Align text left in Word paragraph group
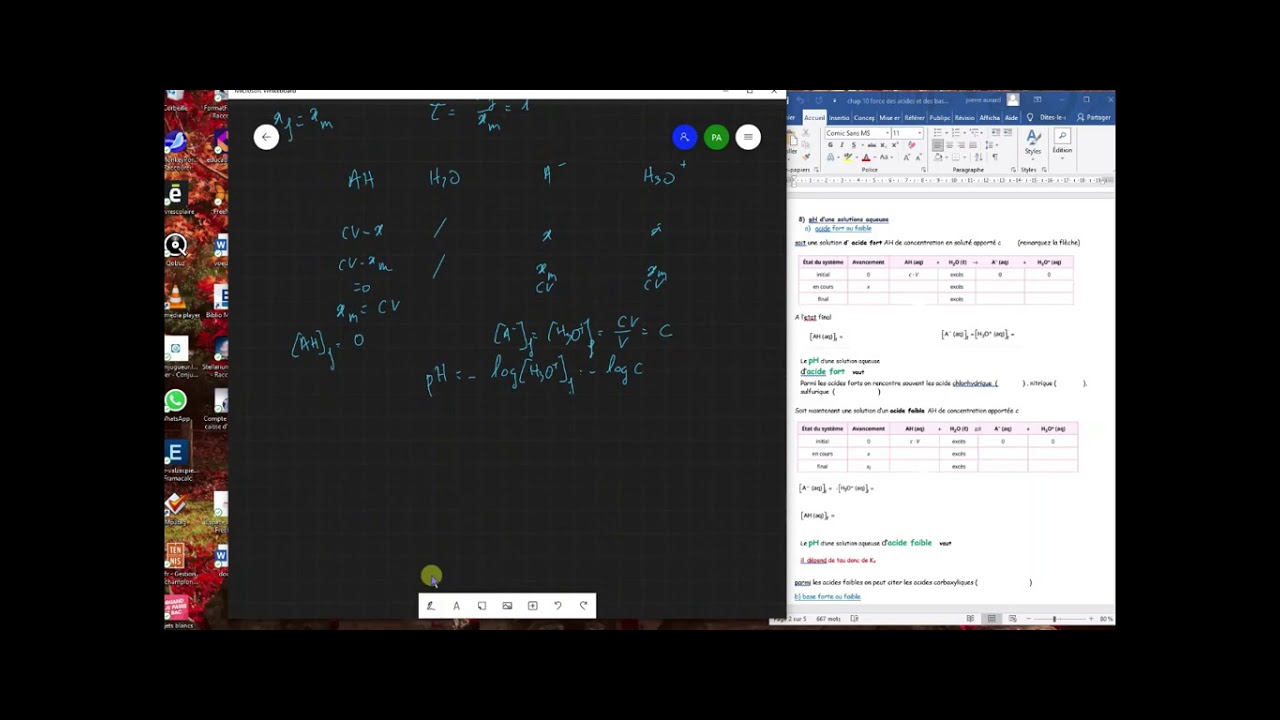Viewport: 1280px width, 720px height. [x=937, y=145]
